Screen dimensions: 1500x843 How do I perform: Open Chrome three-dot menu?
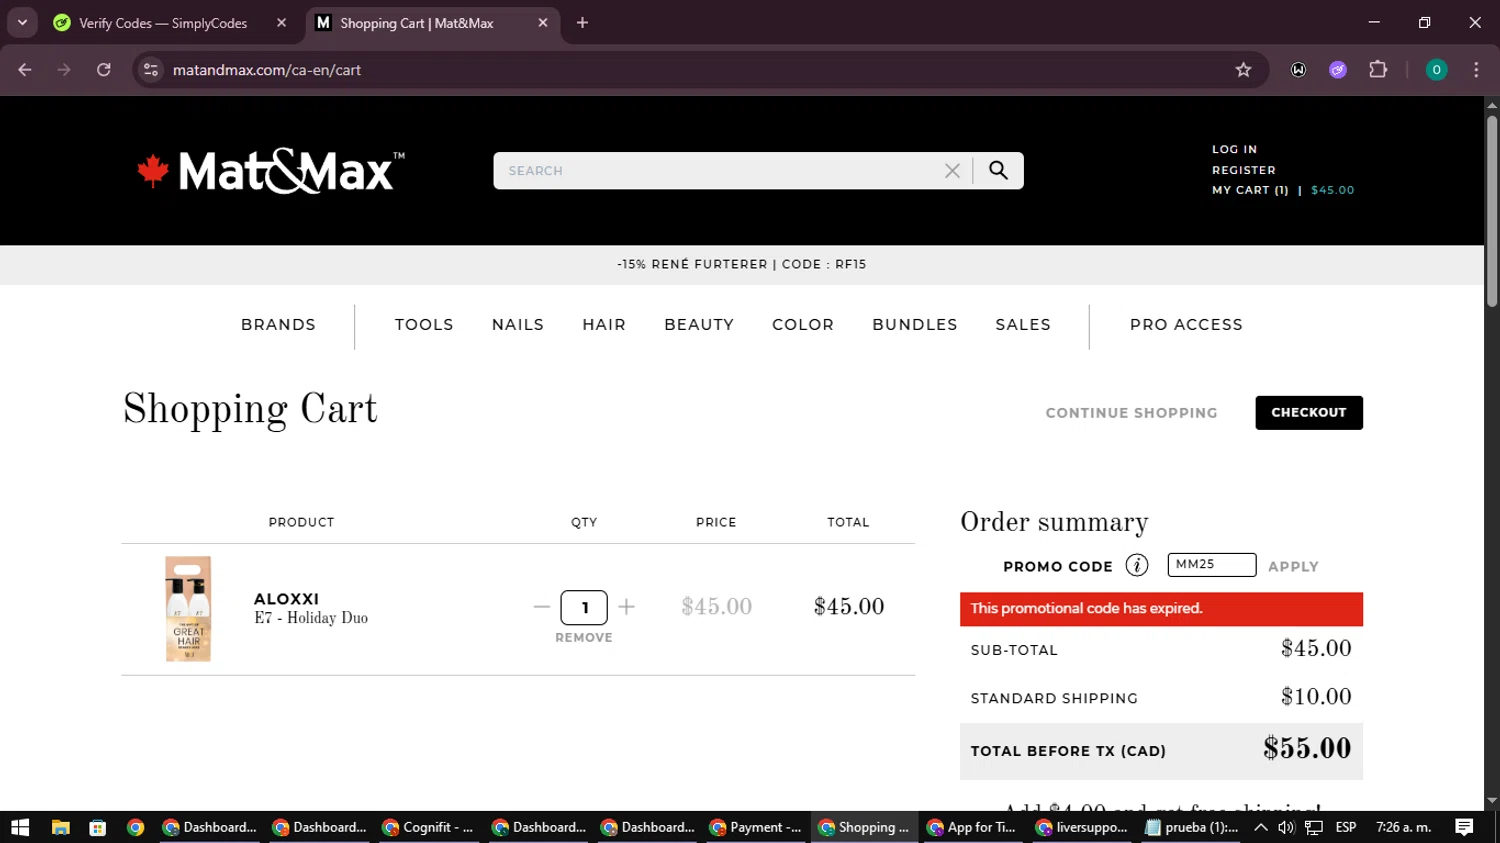tap(1476, 70)
